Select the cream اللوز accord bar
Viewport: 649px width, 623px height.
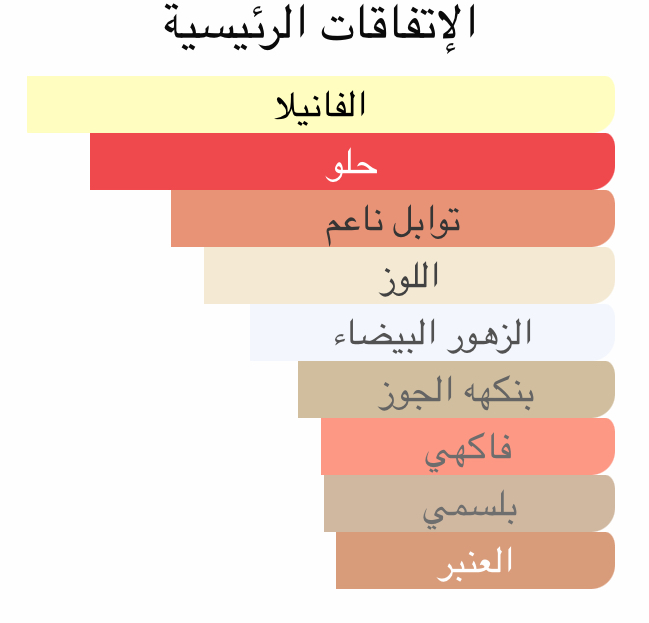pyautogui.click(x=280, y=275)
